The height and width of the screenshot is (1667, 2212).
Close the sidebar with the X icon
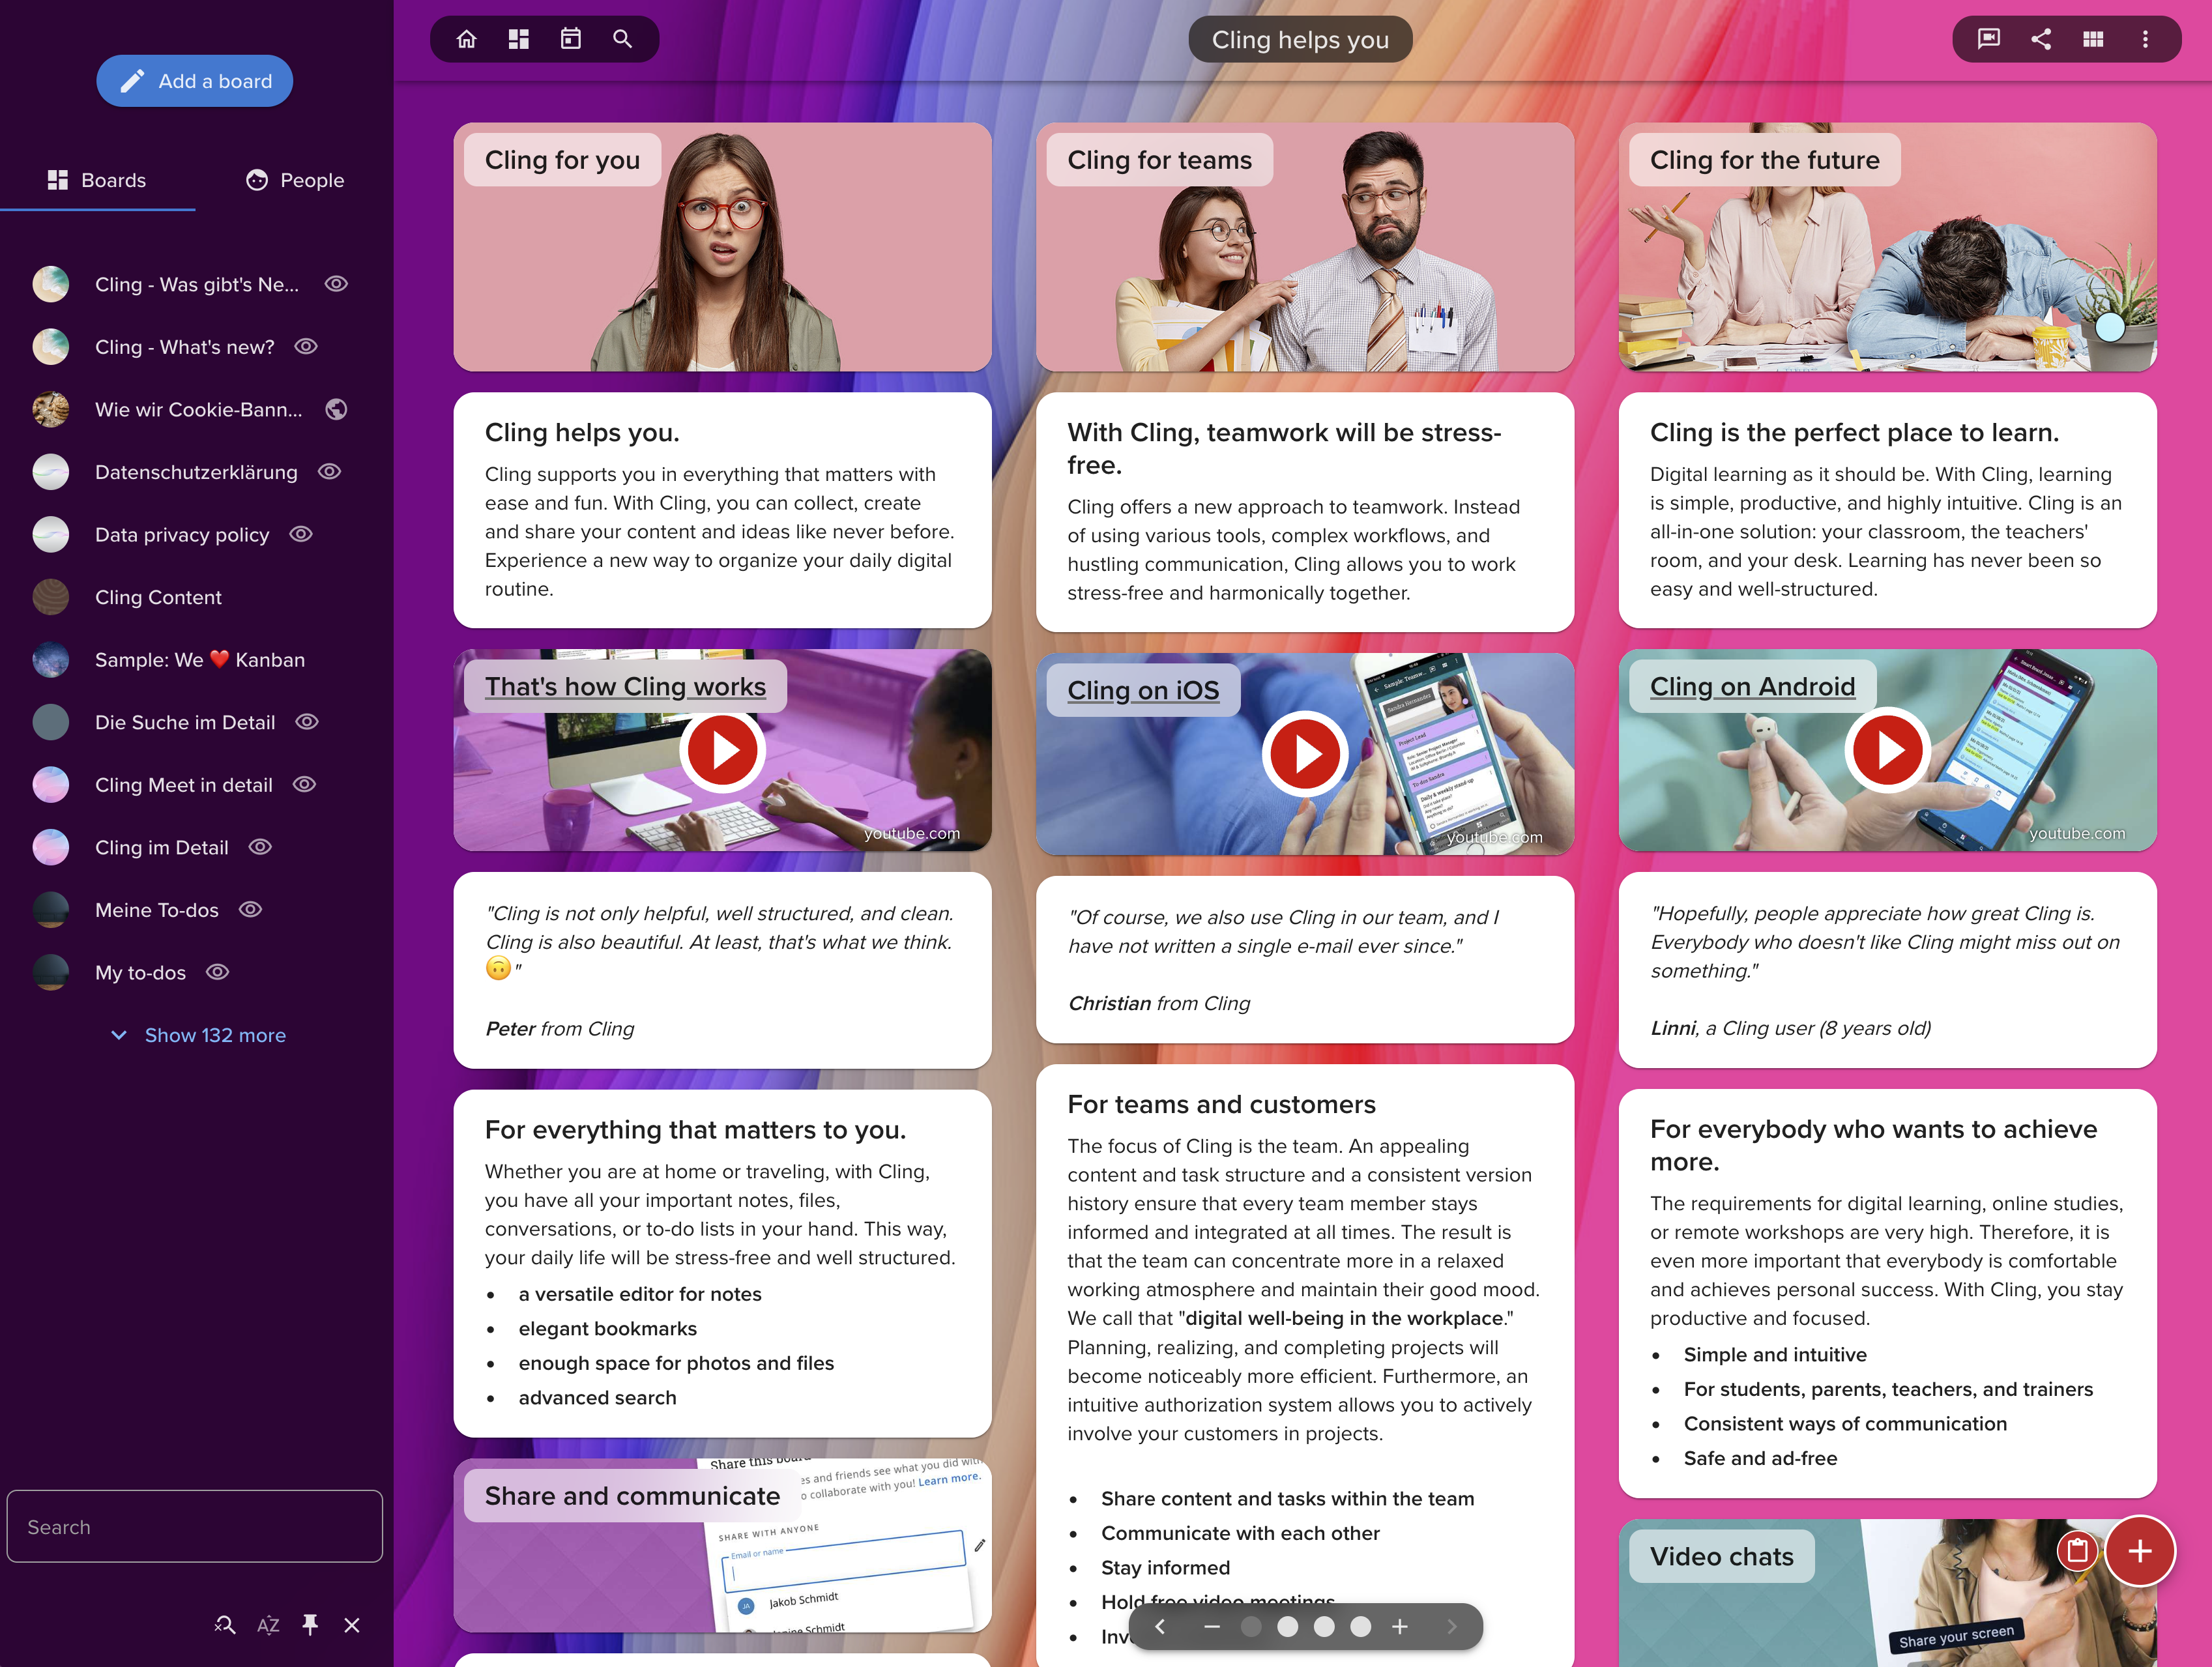[x=352, y=1625]
